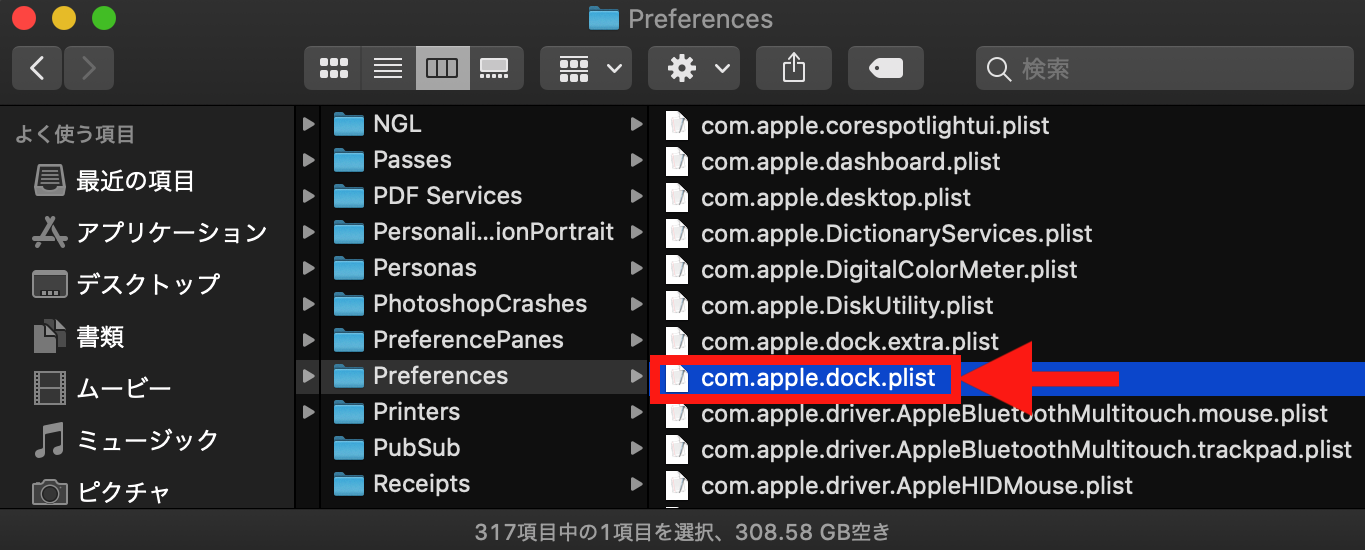Select the column view button
Screen dimensions: 1365x550
[442, 68]
